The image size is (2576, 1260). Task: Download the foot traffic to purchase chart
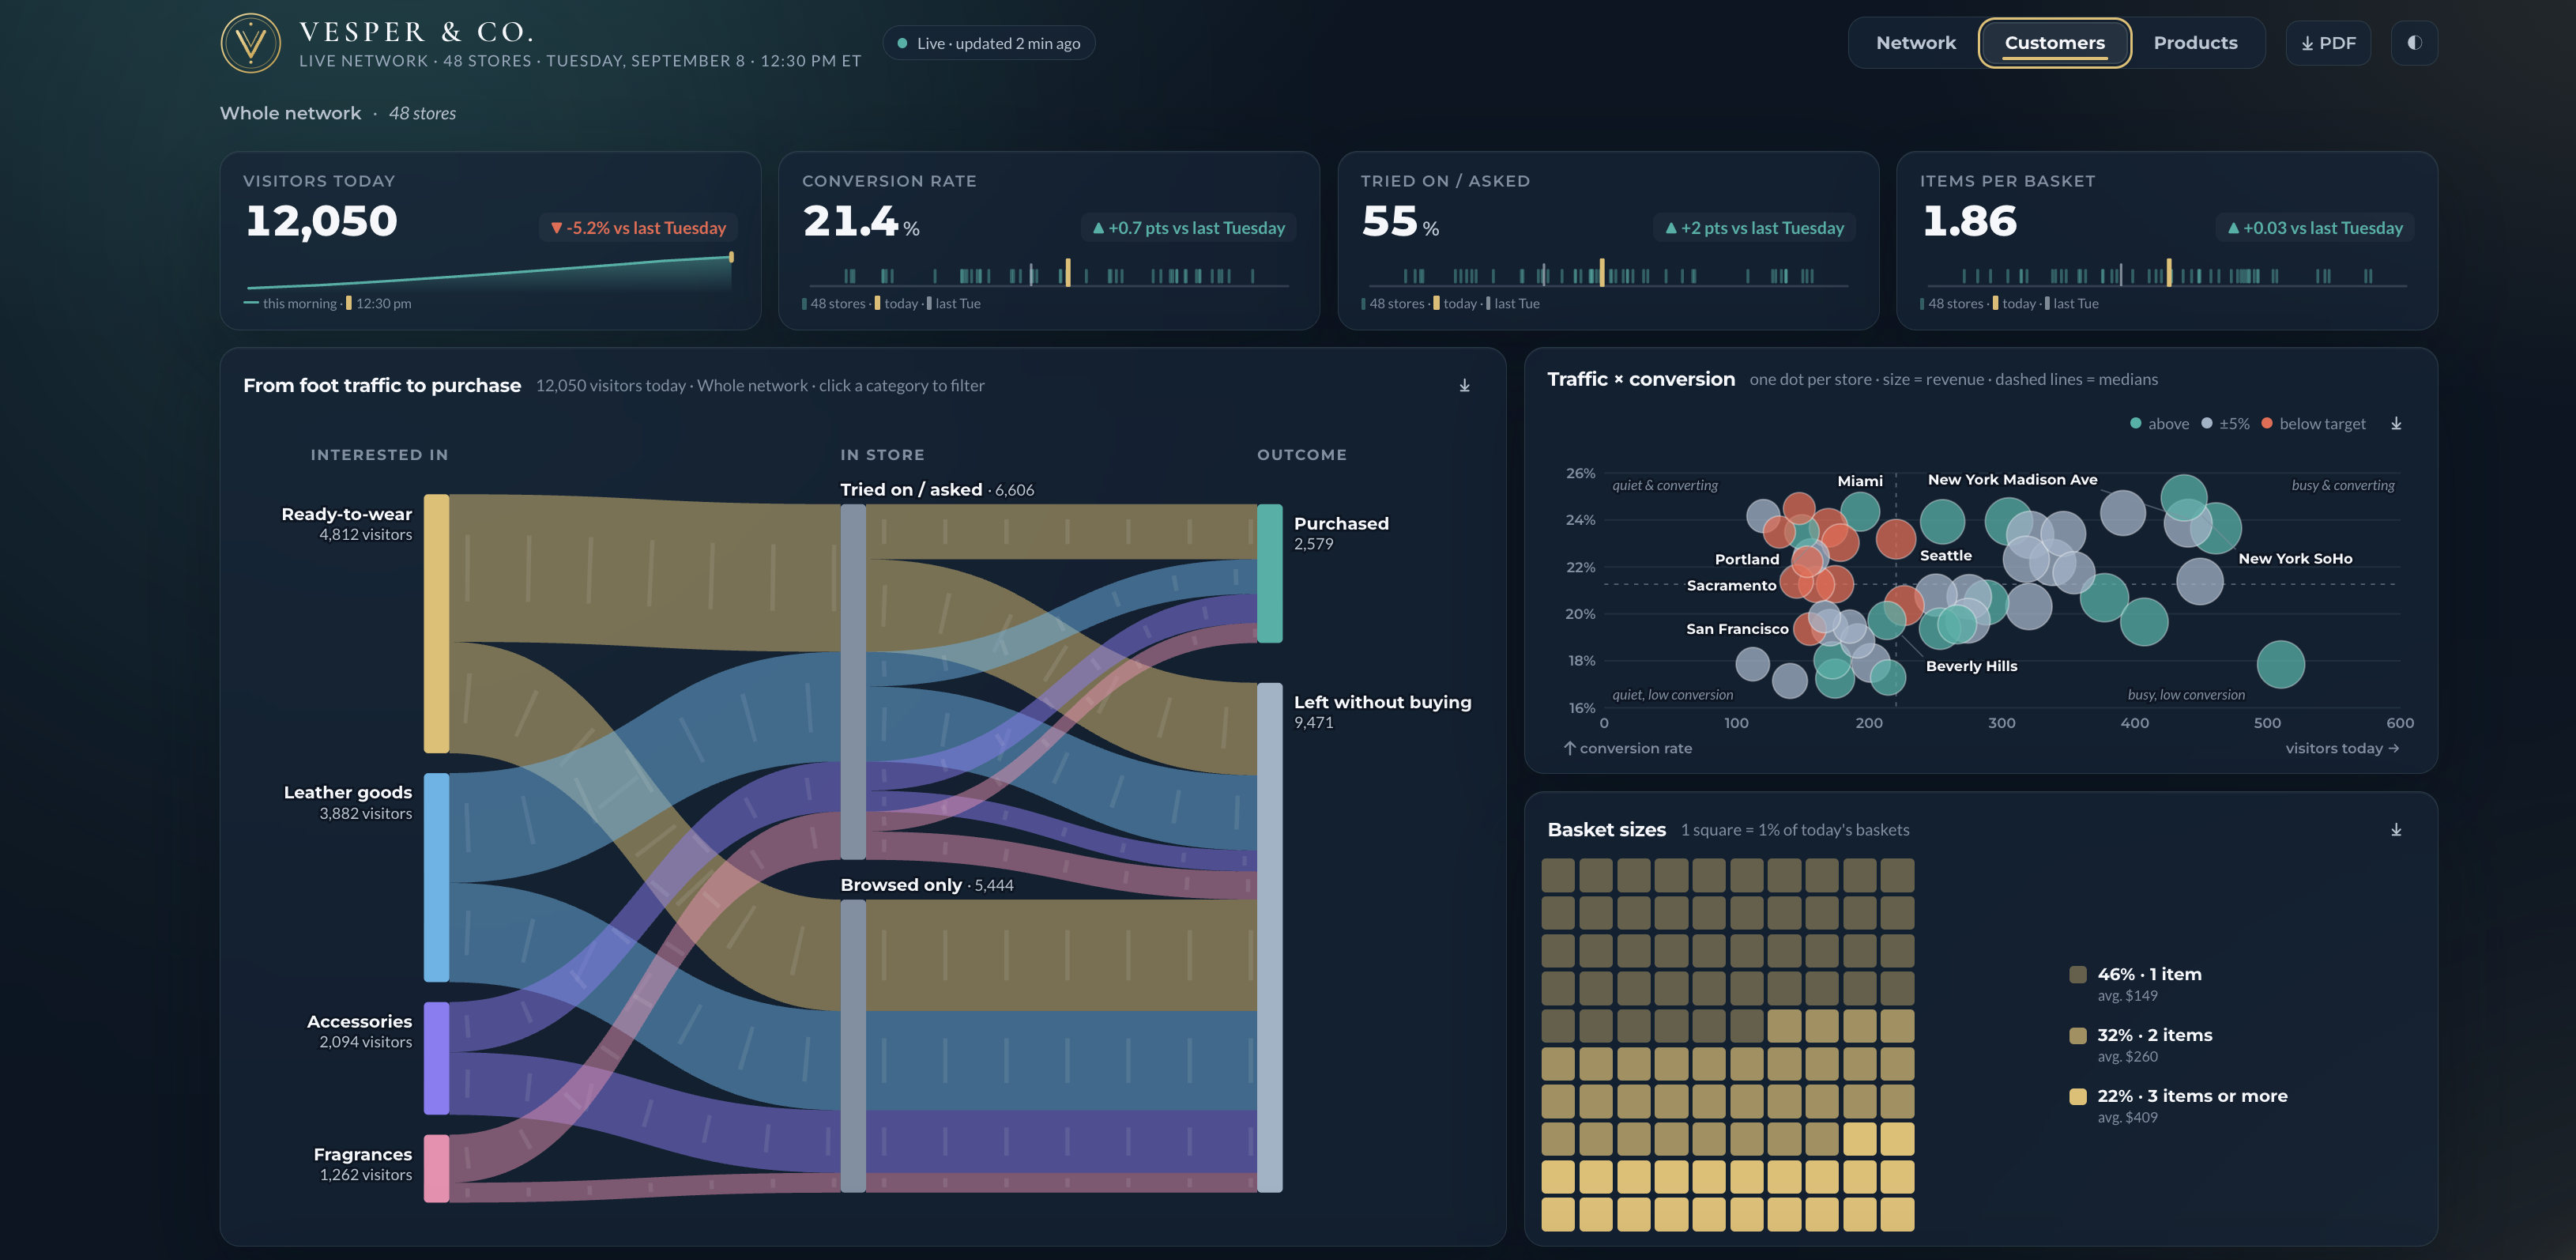pos(1464,385)
